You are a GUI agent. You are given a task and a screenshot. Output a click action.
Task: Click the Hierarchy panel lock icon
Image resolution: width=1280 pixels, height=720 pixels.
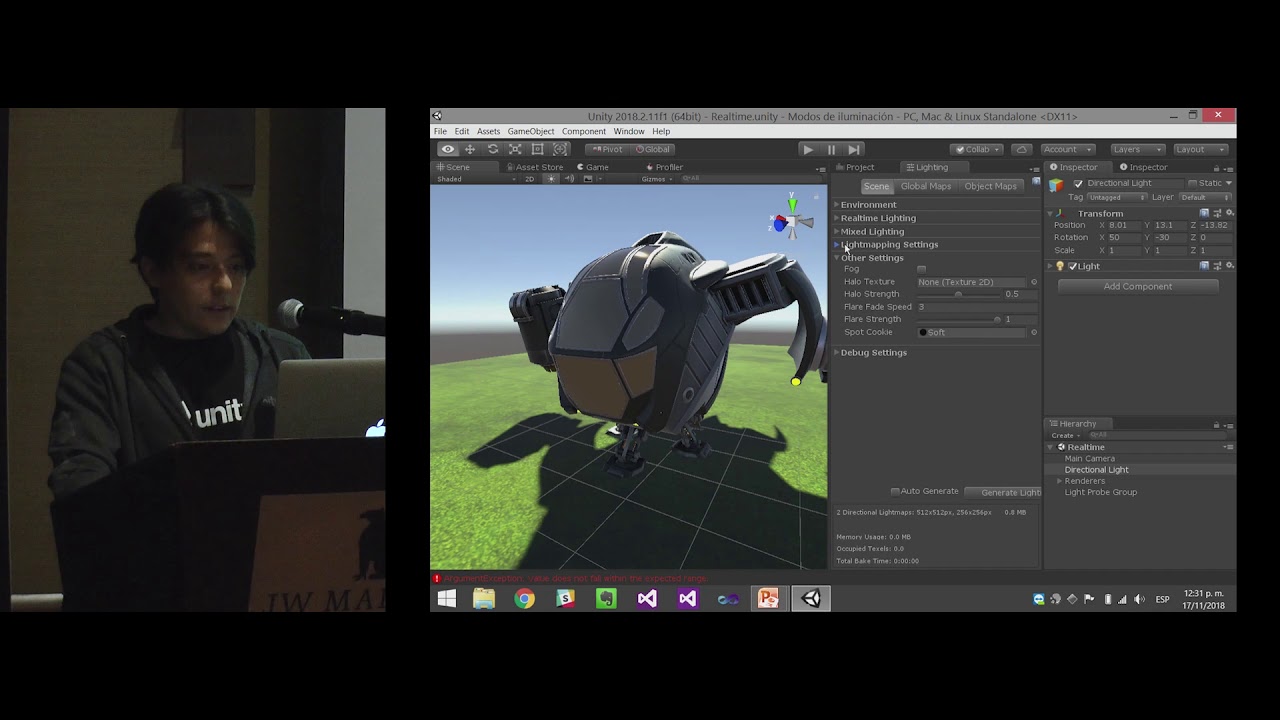(x=1216, y=424)
